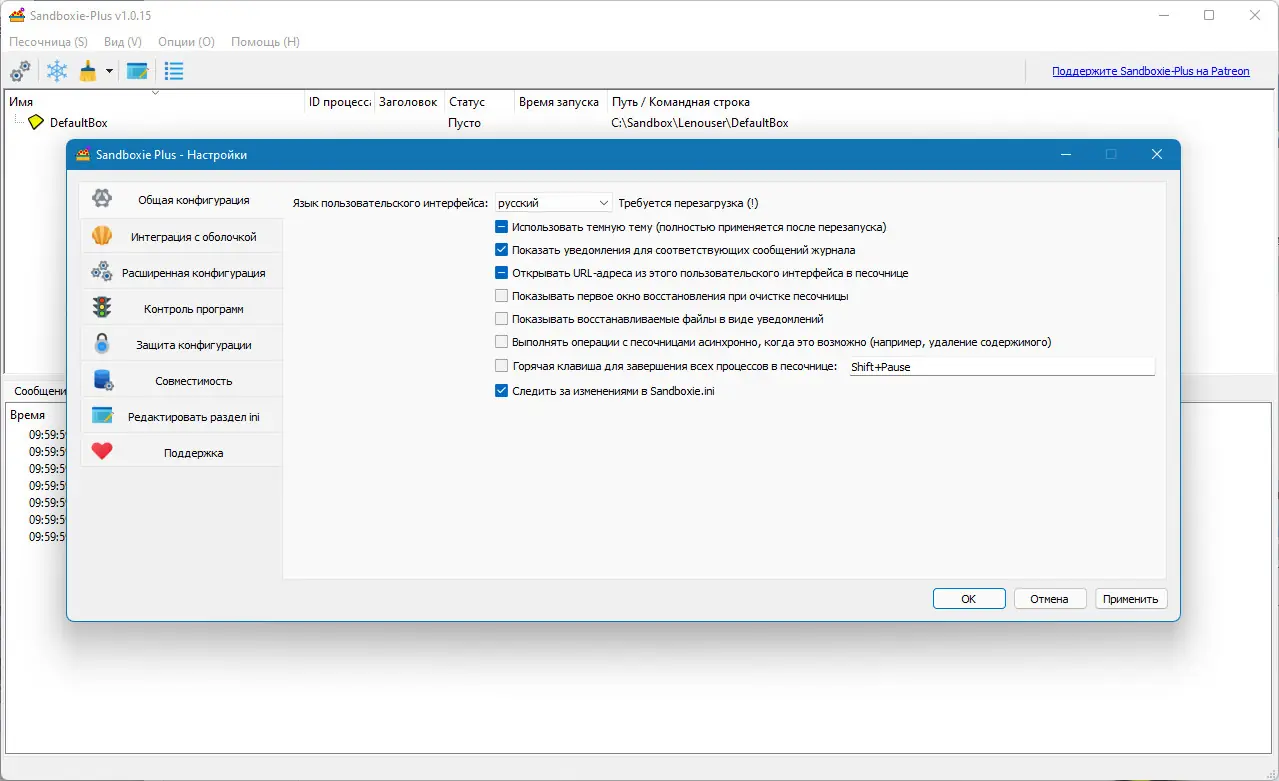Enable Показывать восстанавливаемые файлы в виде уведомлений
Screen dimensions: 1279x781
coord(502,319)
